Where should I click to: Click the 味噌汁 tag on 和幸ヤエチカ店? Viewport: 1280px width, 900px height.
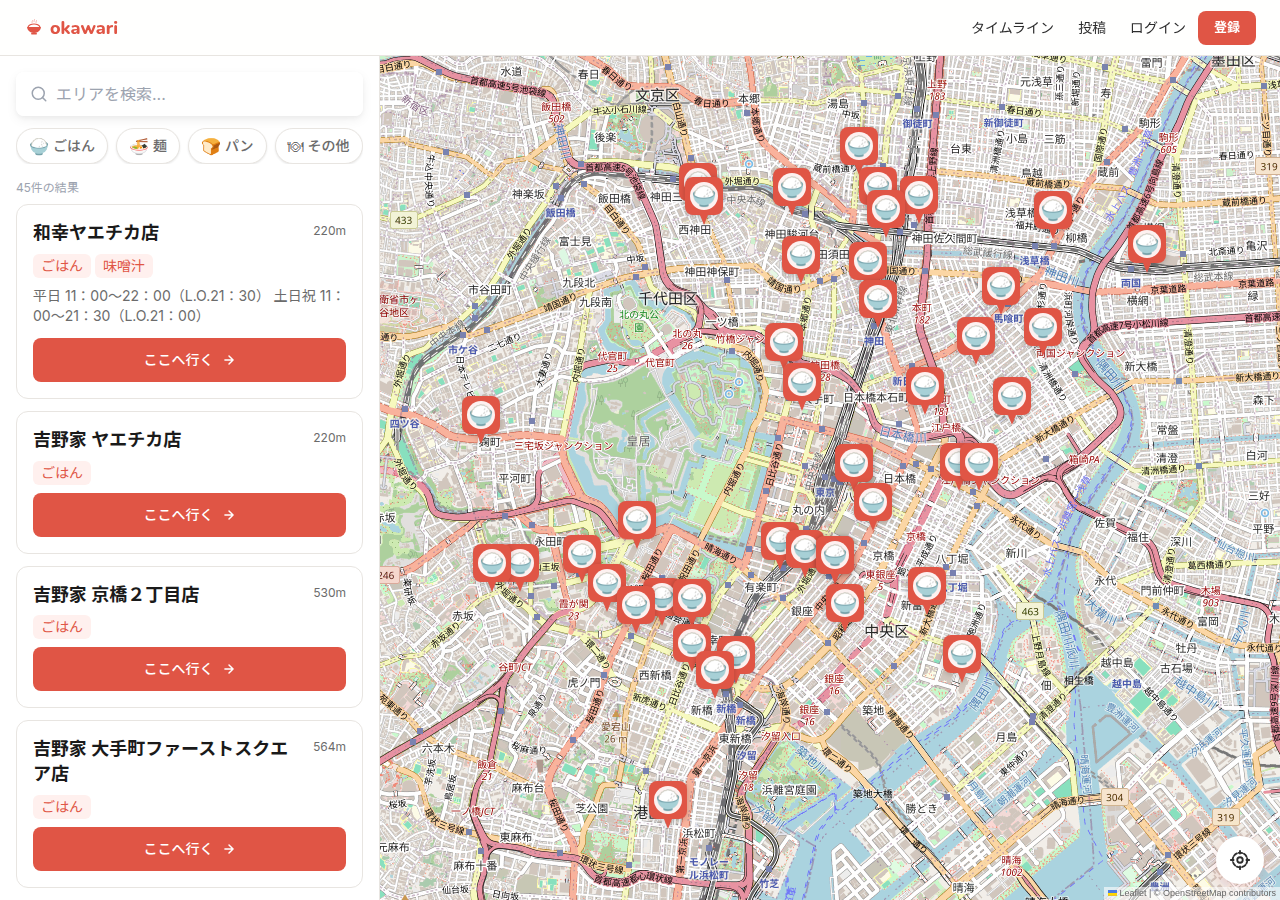pyautogui.click(x=124, y=266)
